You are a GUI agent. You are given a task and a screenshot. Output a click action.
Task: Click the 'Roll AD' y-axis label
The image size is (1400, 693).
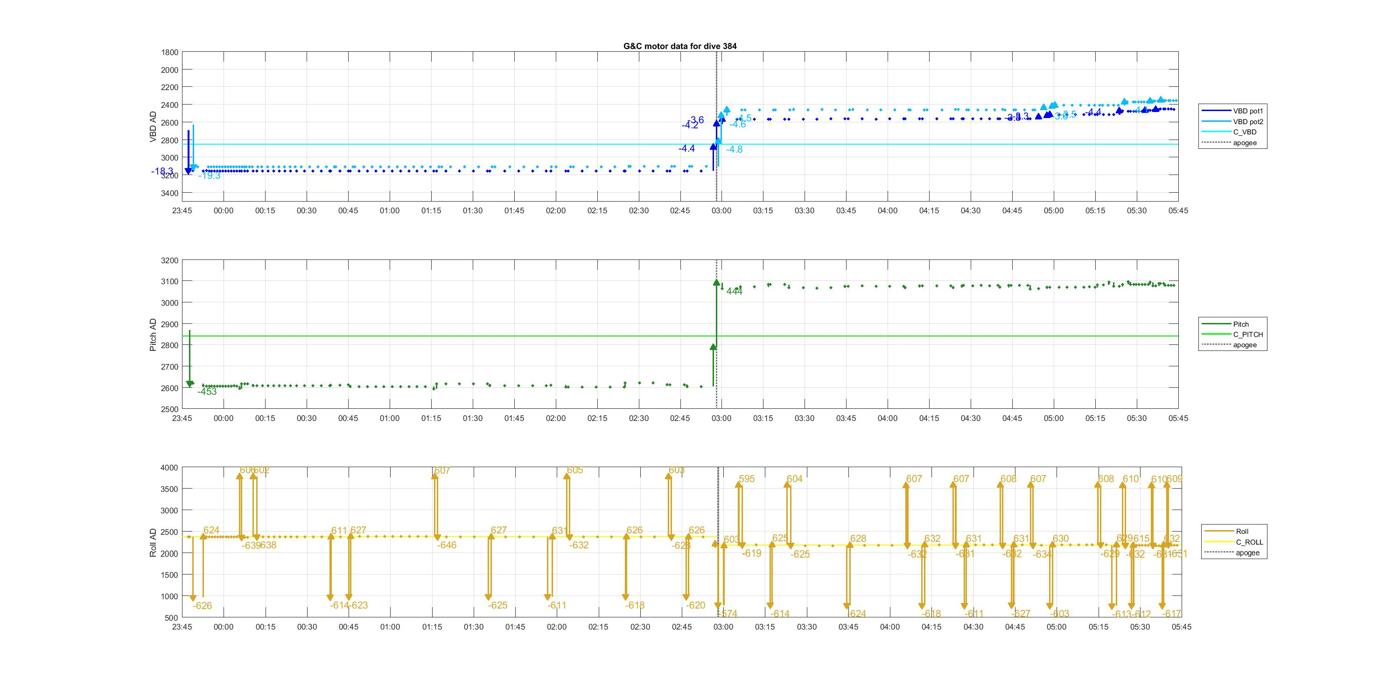pyautogui.click(x=153, y=542)
